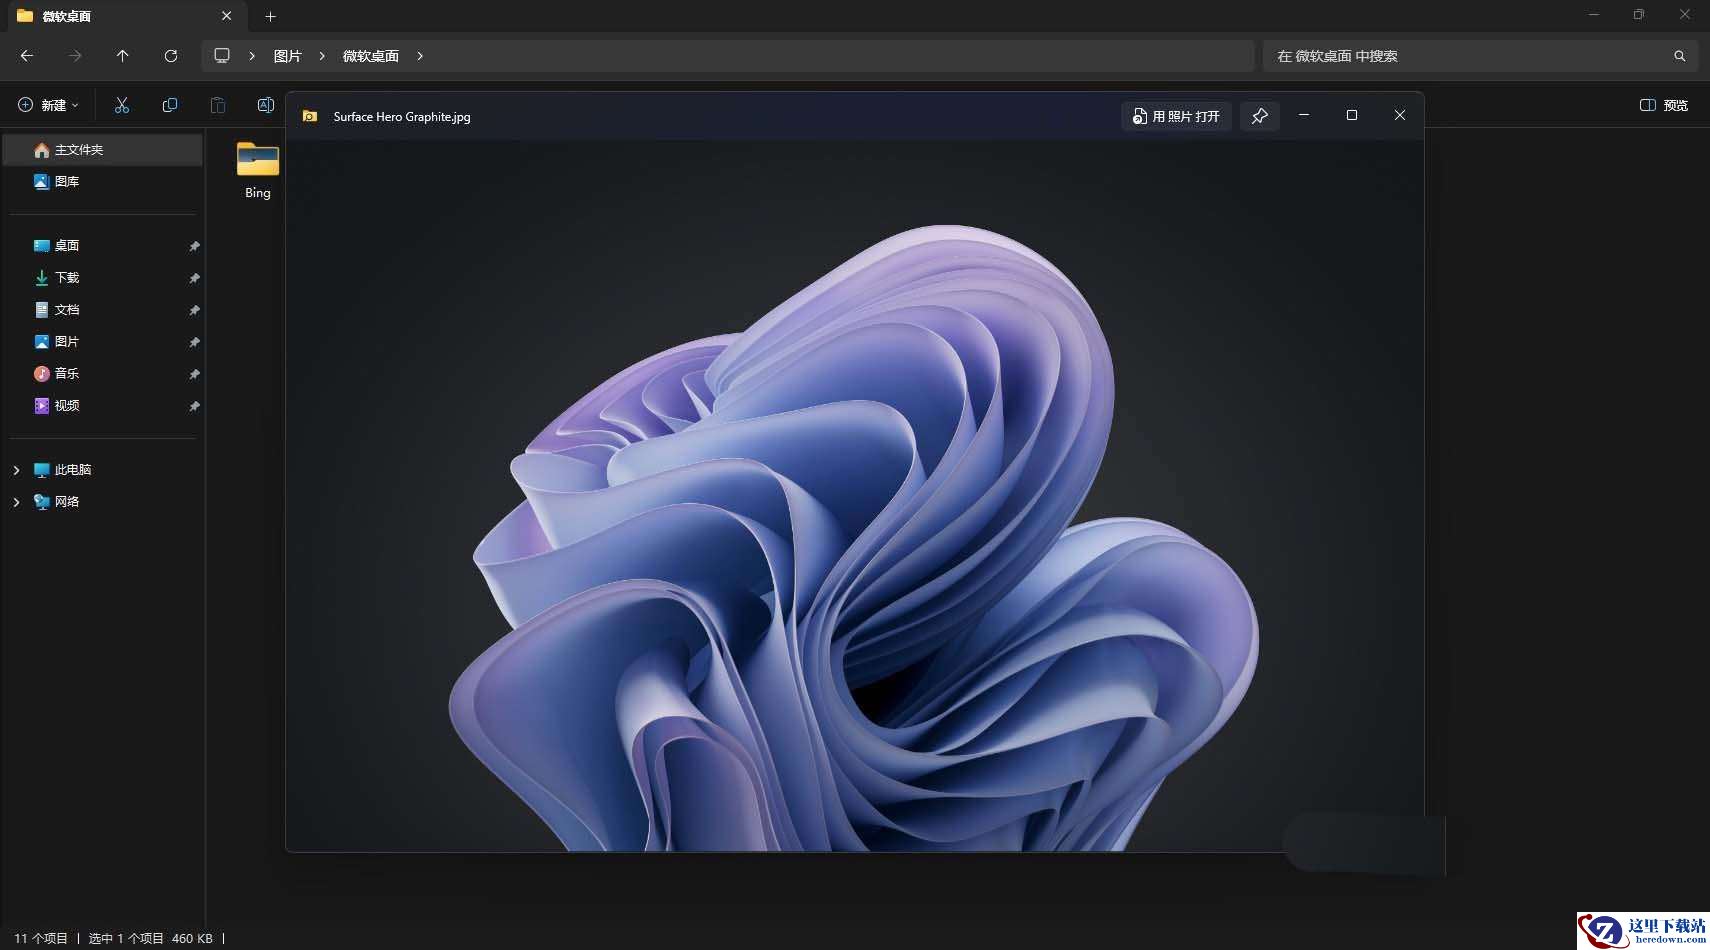The image size is (1710, 950).
Task: Go back in File Explorer navigation
Action: coord(27,56)
